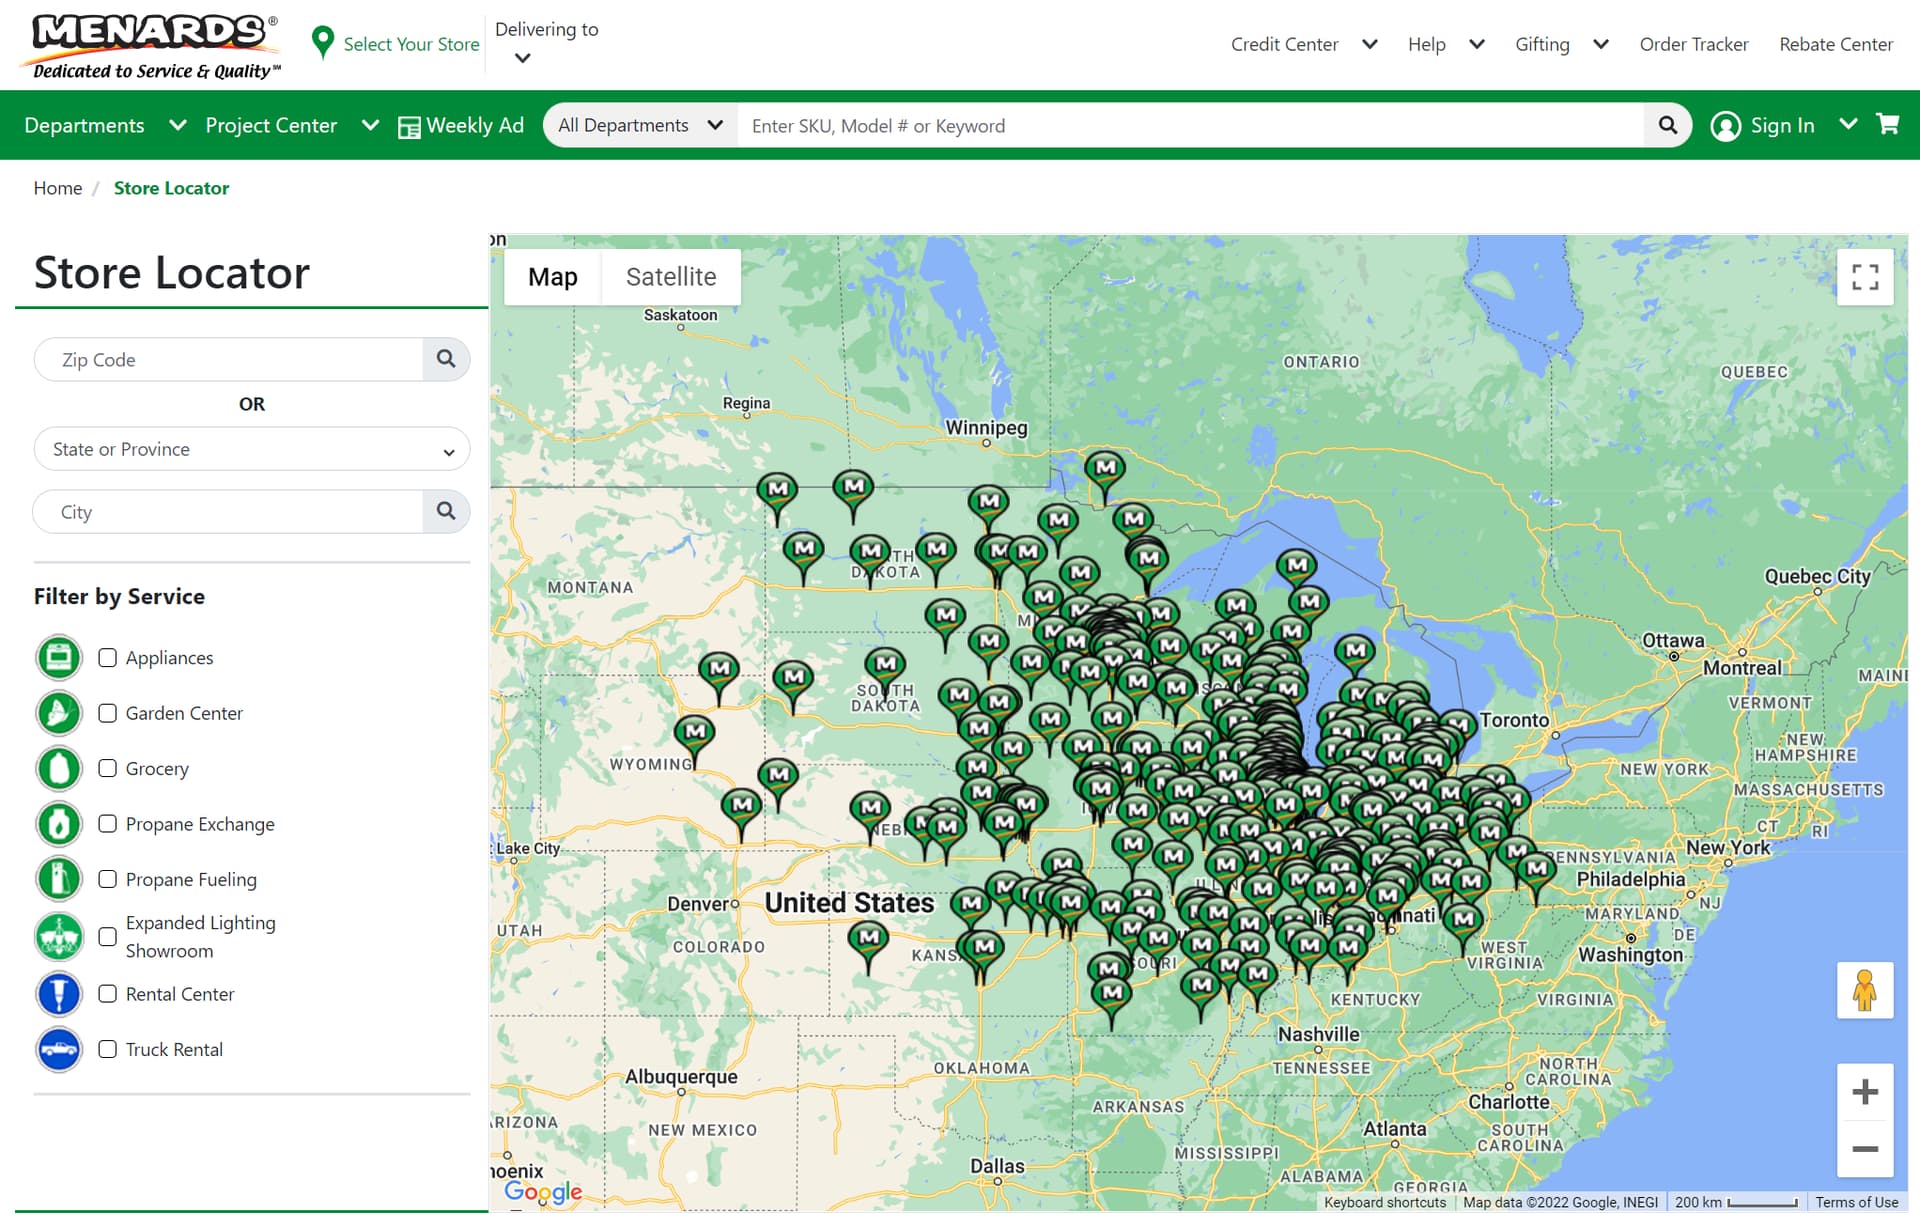Open map Terms of Use
Image resolution: width=1920 pixels, height=1228 pixels.
pos(1857,1202)
